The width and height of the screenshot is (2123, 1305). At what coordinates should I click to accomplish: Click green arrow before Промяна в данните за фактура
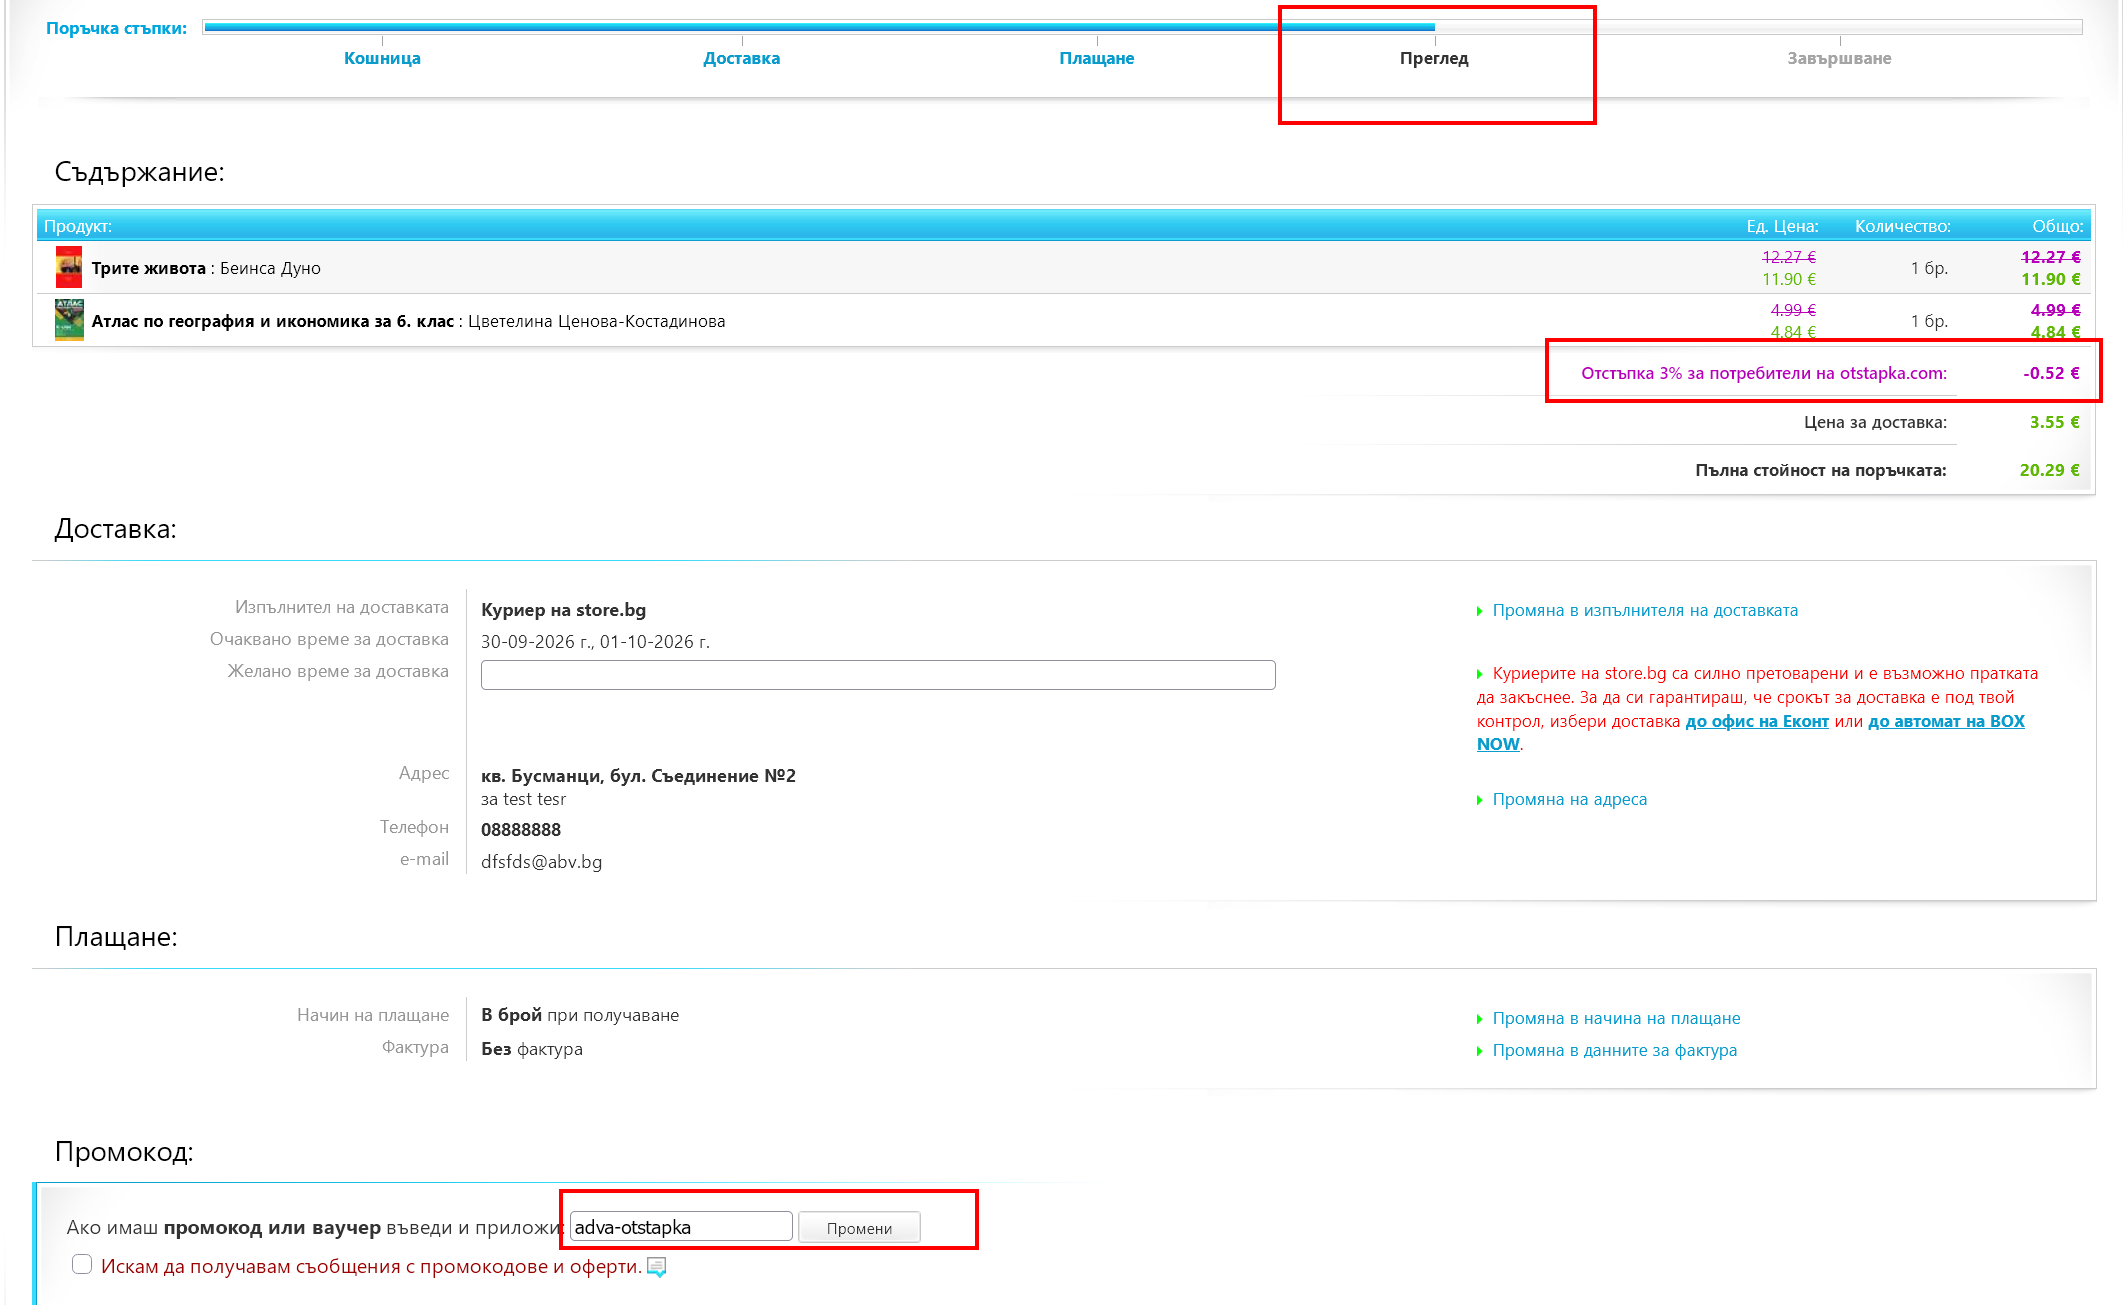click(x=1480, y=1051)
